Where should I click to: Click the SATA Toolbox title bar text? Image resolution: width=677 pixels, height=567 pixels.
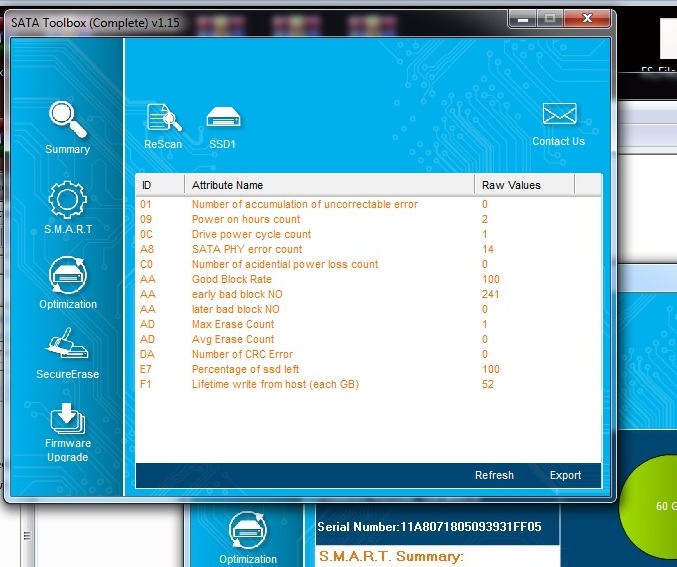coord(95,22)
